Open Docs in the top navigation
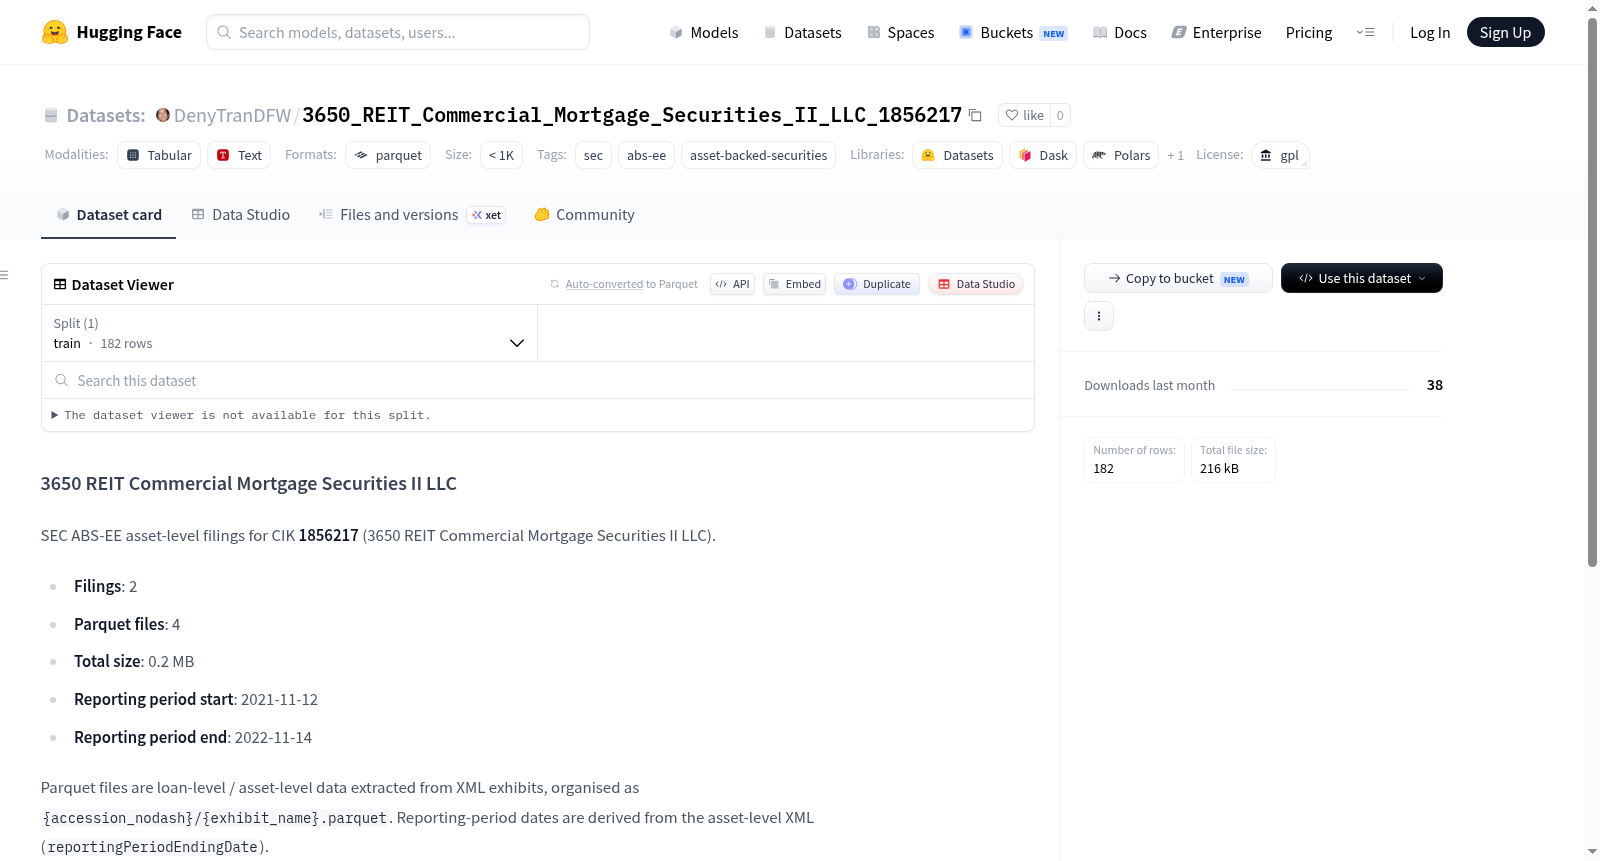 pyautogui.click(x=1120, y=32)
